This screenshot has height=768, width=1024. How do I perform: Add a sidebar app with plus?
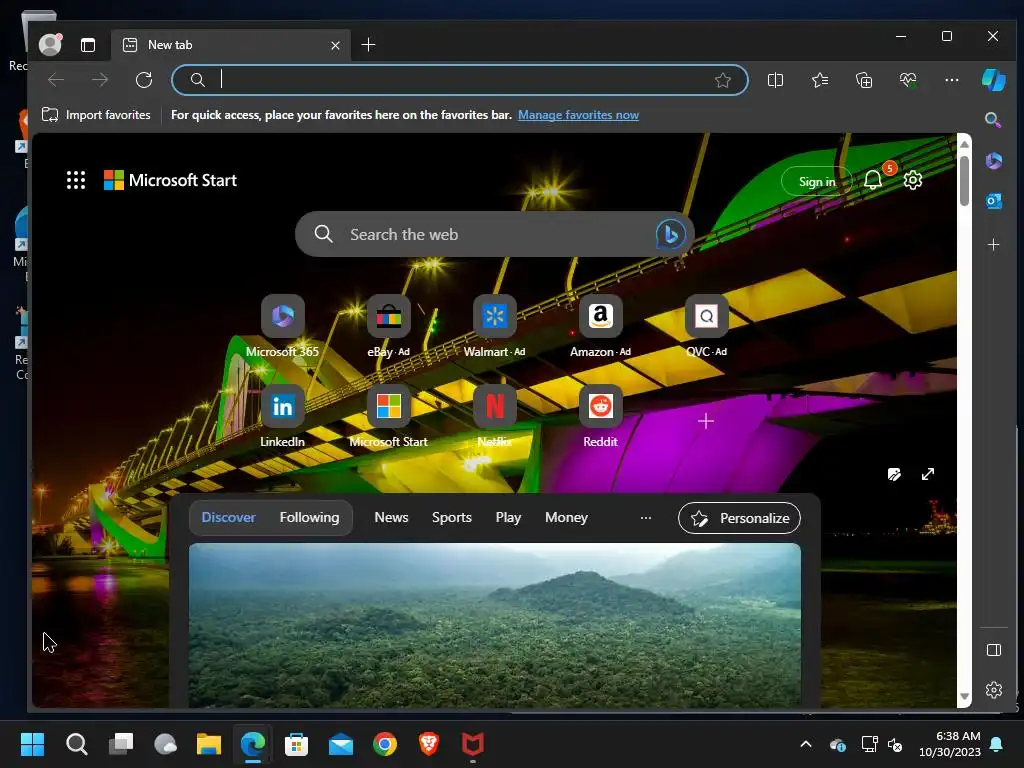[993, 245]
